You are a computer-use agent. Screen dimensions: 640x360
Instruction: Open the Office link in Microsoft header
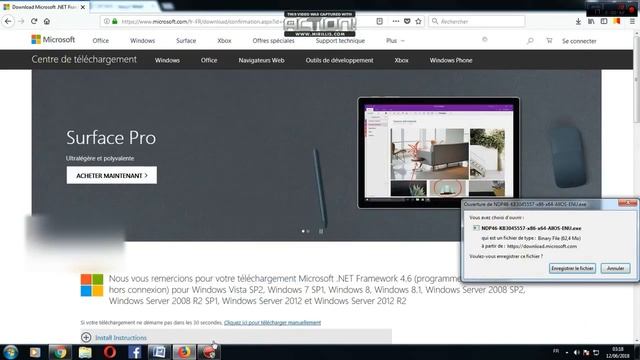(100, 41)
